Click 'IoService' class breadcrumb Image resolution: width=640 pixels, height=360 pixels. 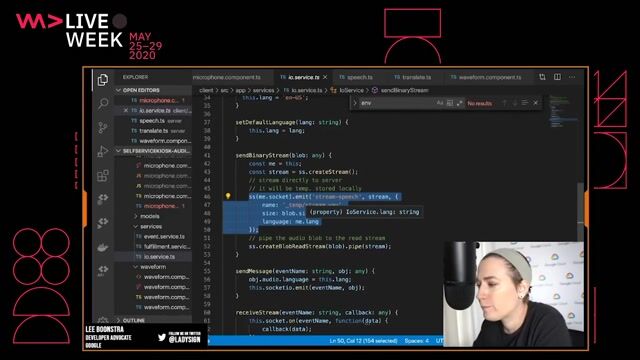coord(351,90)
